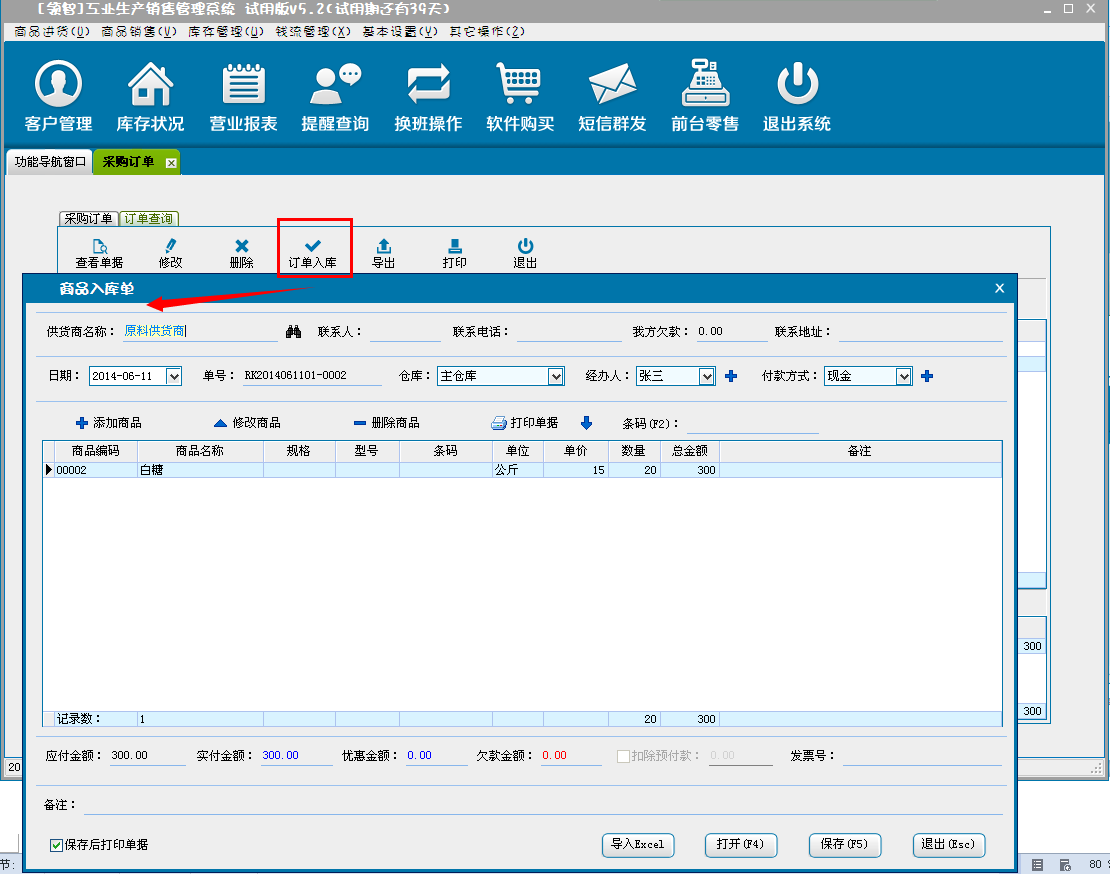Click binoculars icon to search supplier
Screen dimensions: 1110x874
294,331
